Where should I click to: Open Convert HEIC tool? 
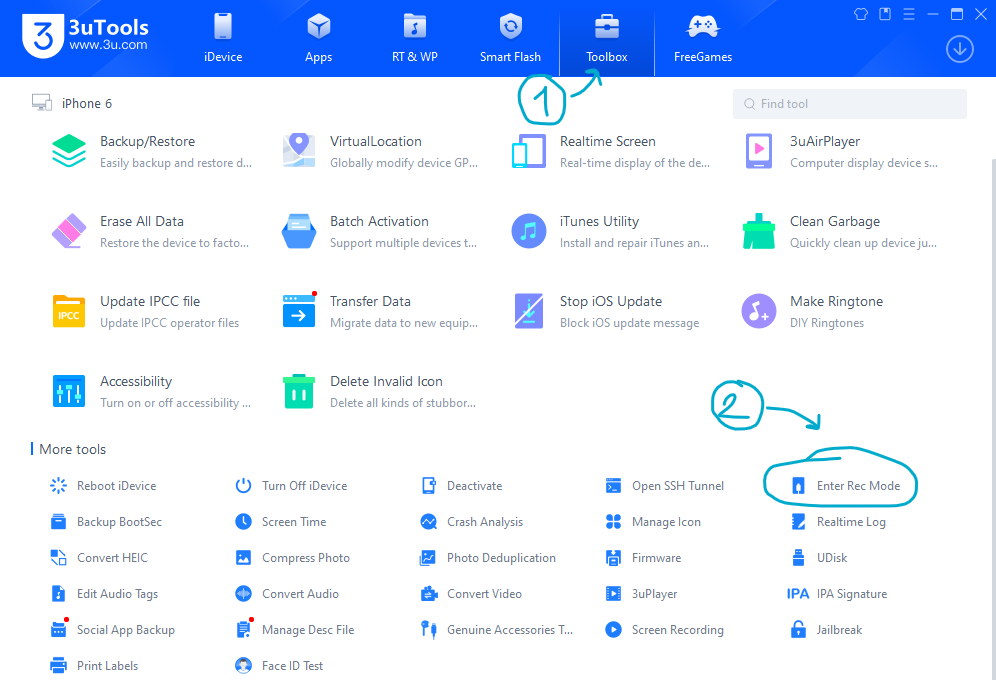pos(99,557)
